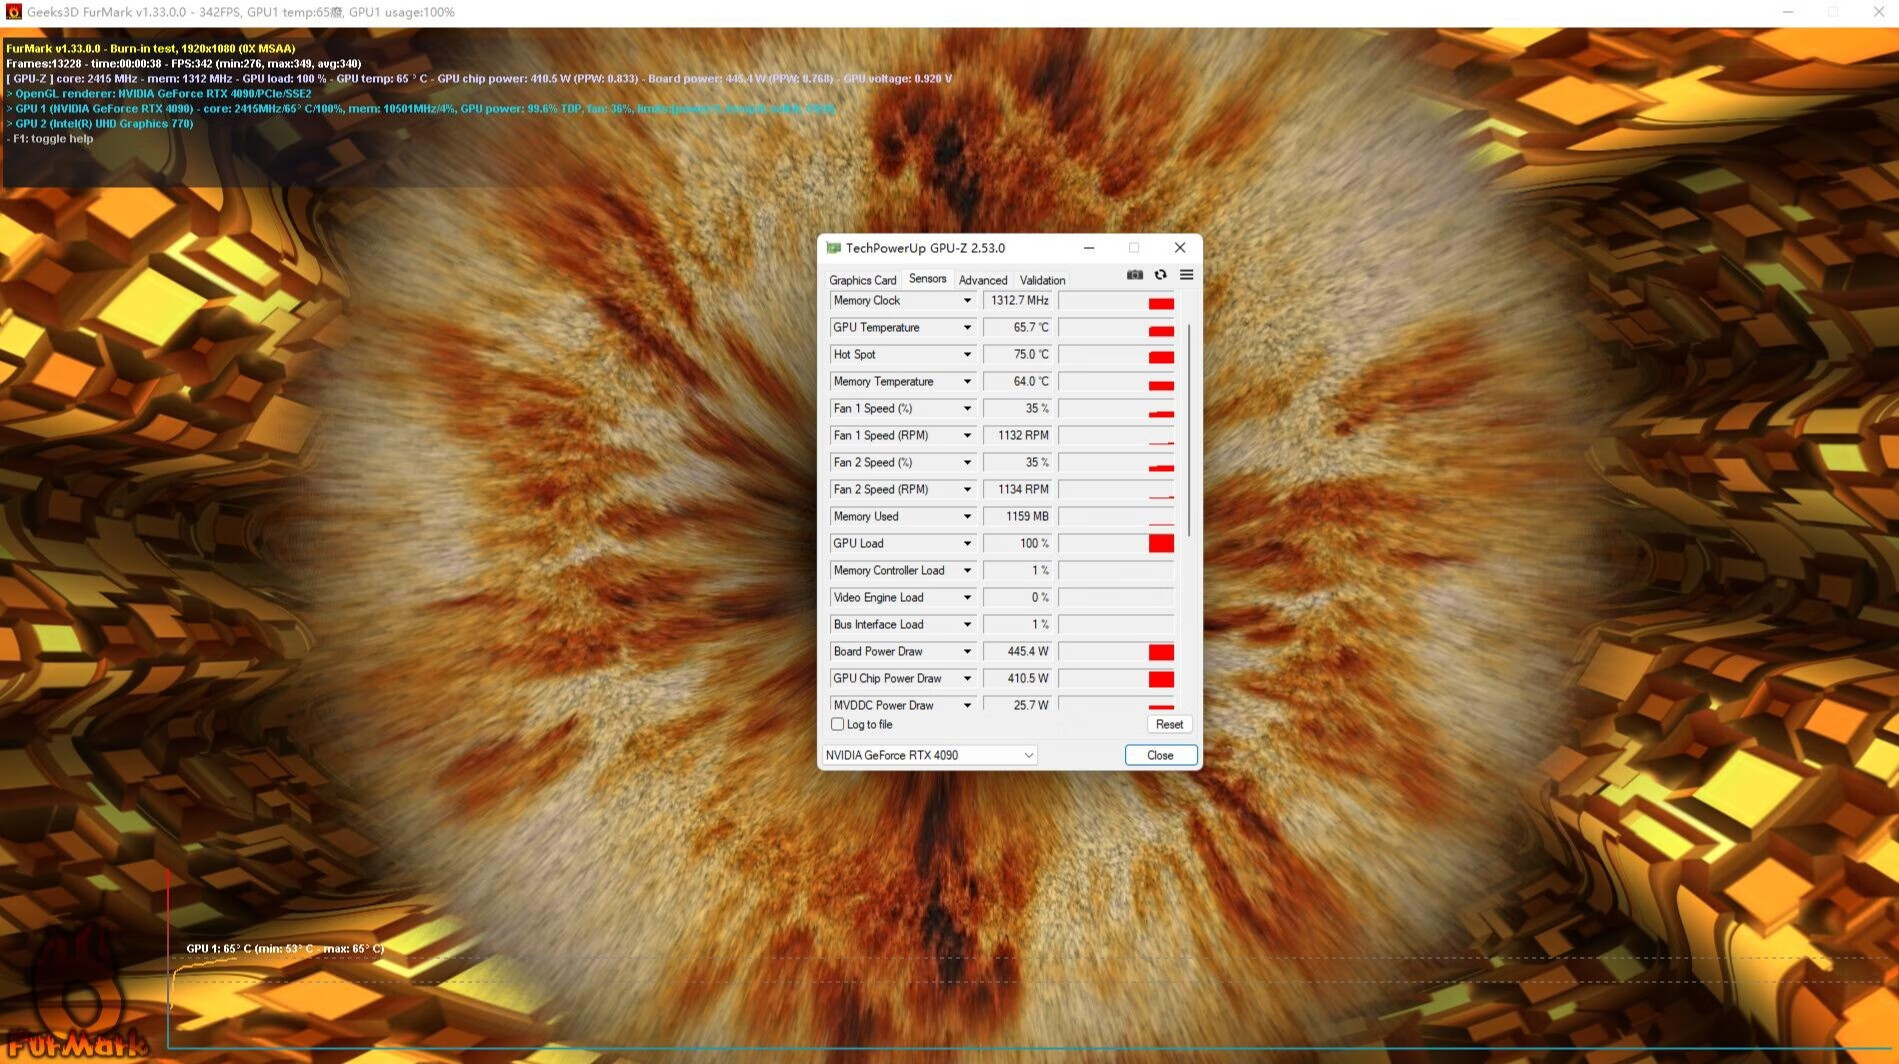Click the 1132 RPM fan 1 value
The height and width of the screenshot is (1064, 1899).
coord(1017,436)
